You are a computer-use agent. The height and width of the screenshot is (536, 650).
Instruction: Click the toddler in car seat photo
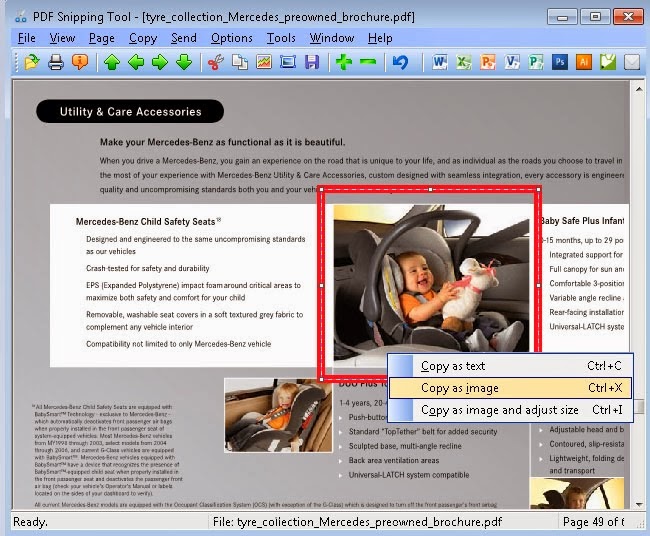point(278,415)
